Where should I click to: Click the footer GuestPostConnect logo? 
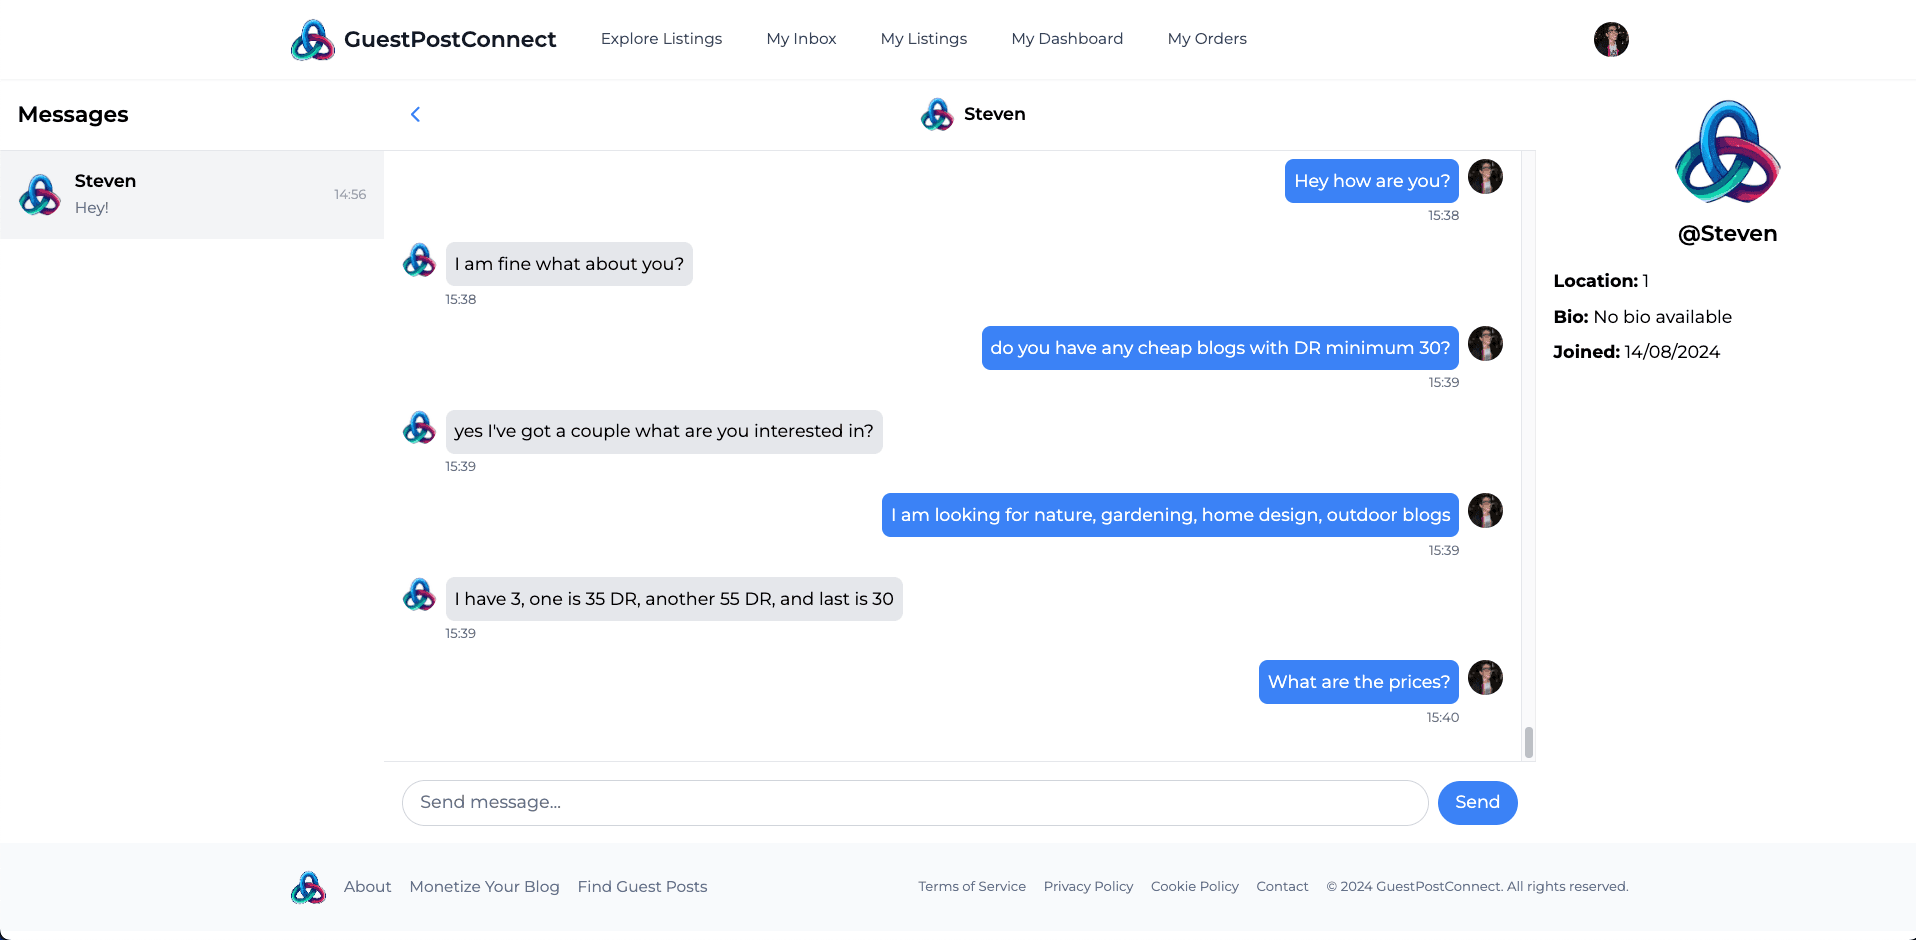pyautogui.click(x=308, y=887)
